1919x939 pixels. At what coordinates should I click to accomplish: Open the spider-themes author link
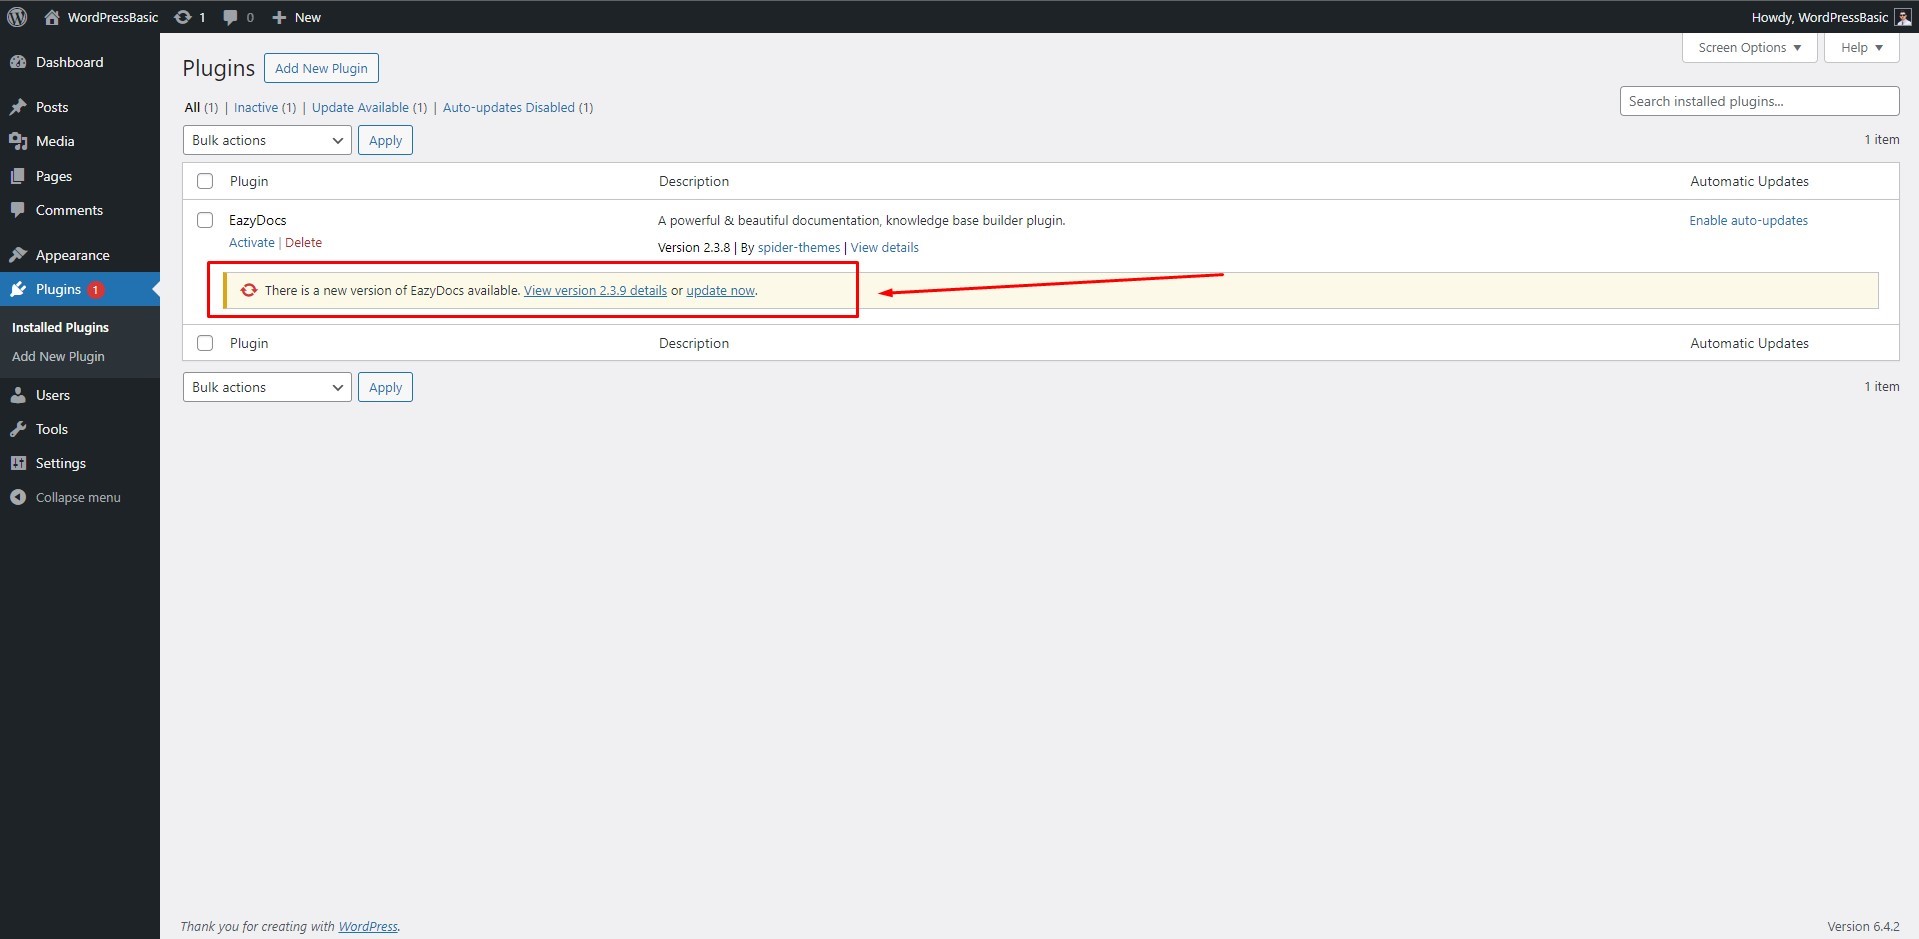(799, 247)
